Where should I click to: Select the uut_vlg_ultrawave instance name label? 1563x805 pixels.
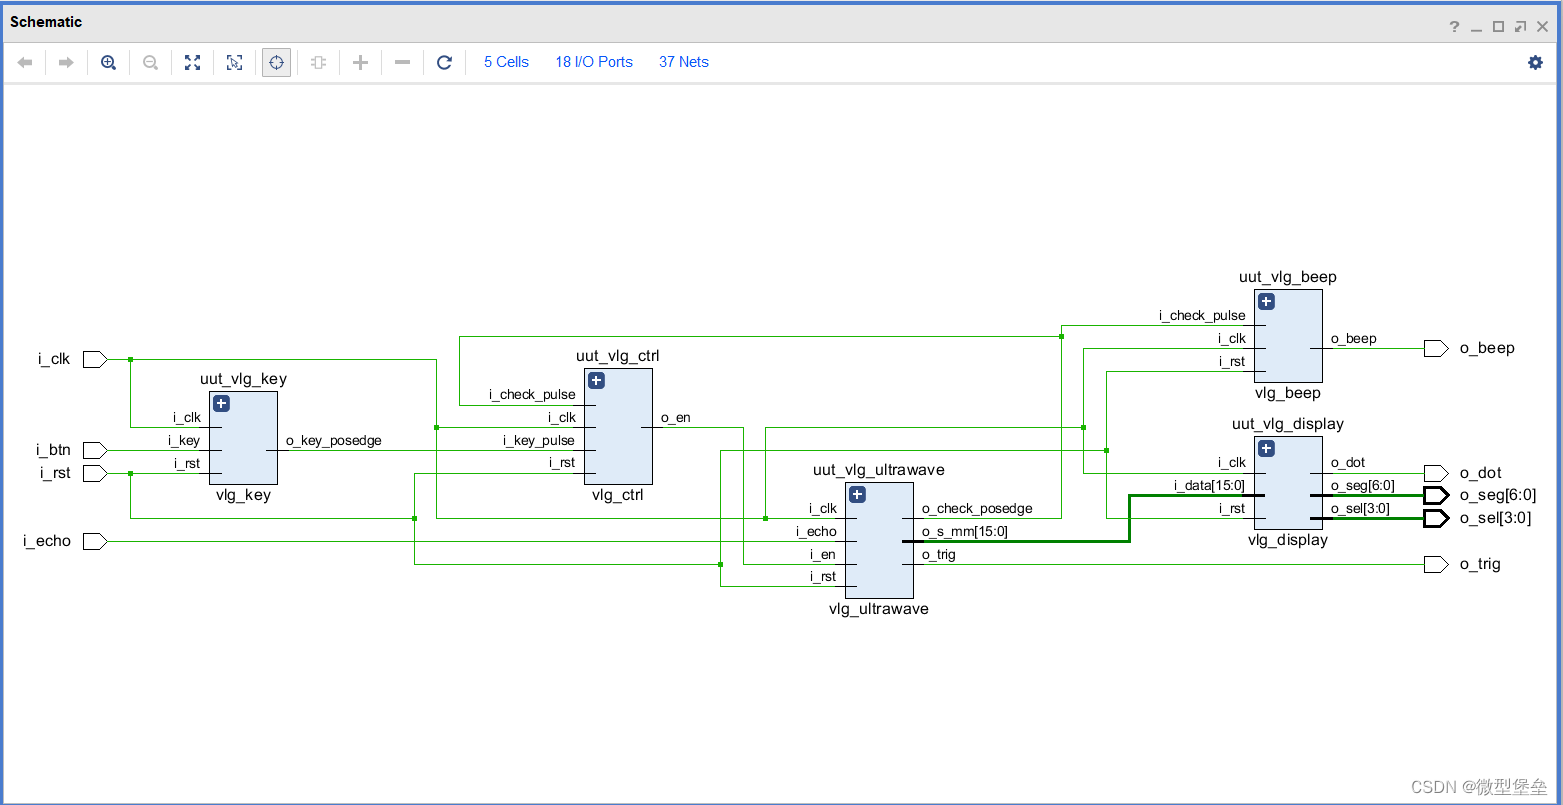[879, 470]
